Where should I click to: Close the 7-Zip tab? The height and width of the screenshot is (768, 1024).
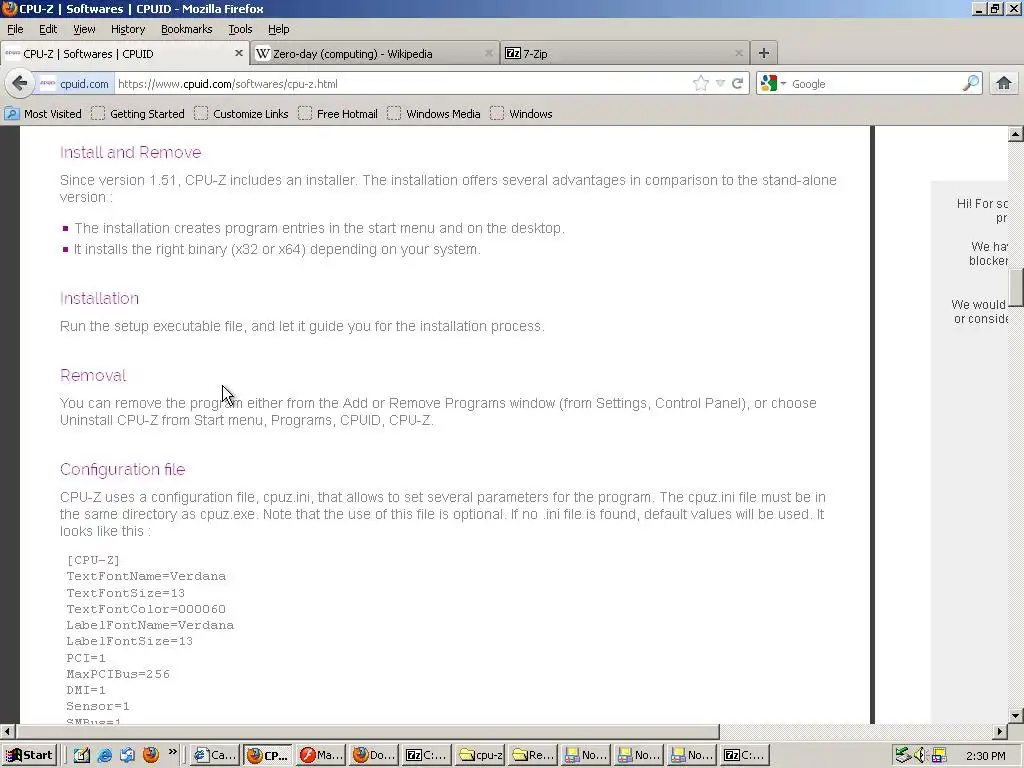coord(739,53)
